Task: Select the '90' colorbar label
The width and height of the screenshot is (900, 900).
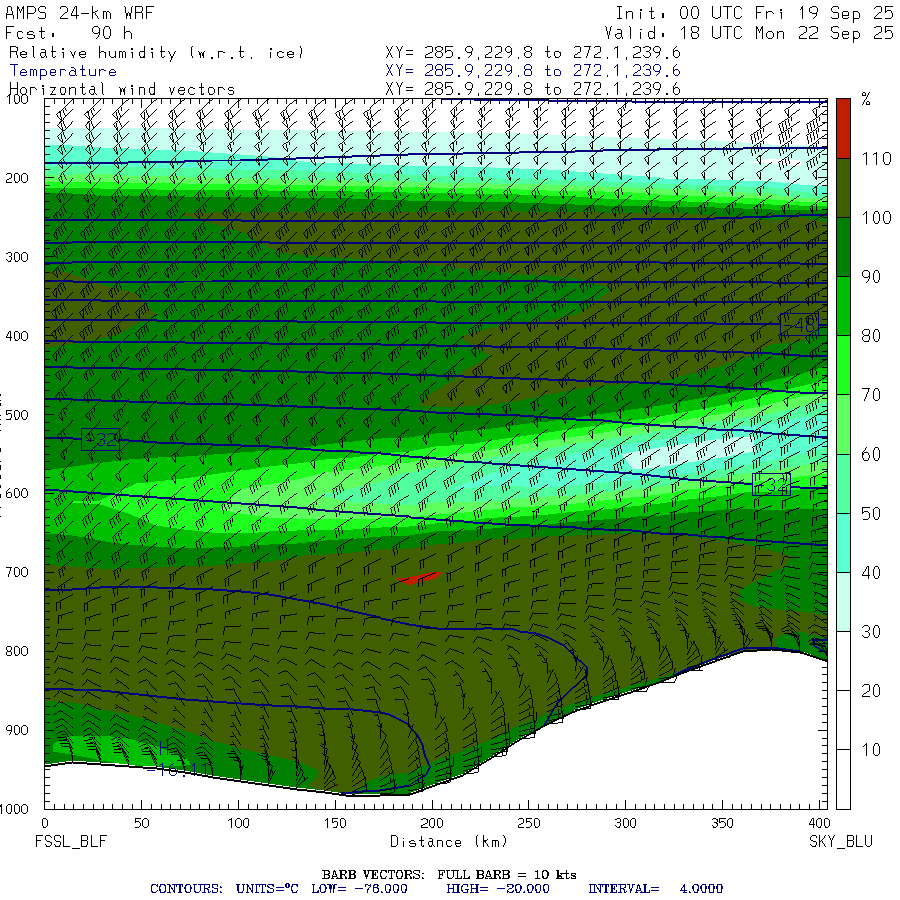Action: click(x=871, y=277)
